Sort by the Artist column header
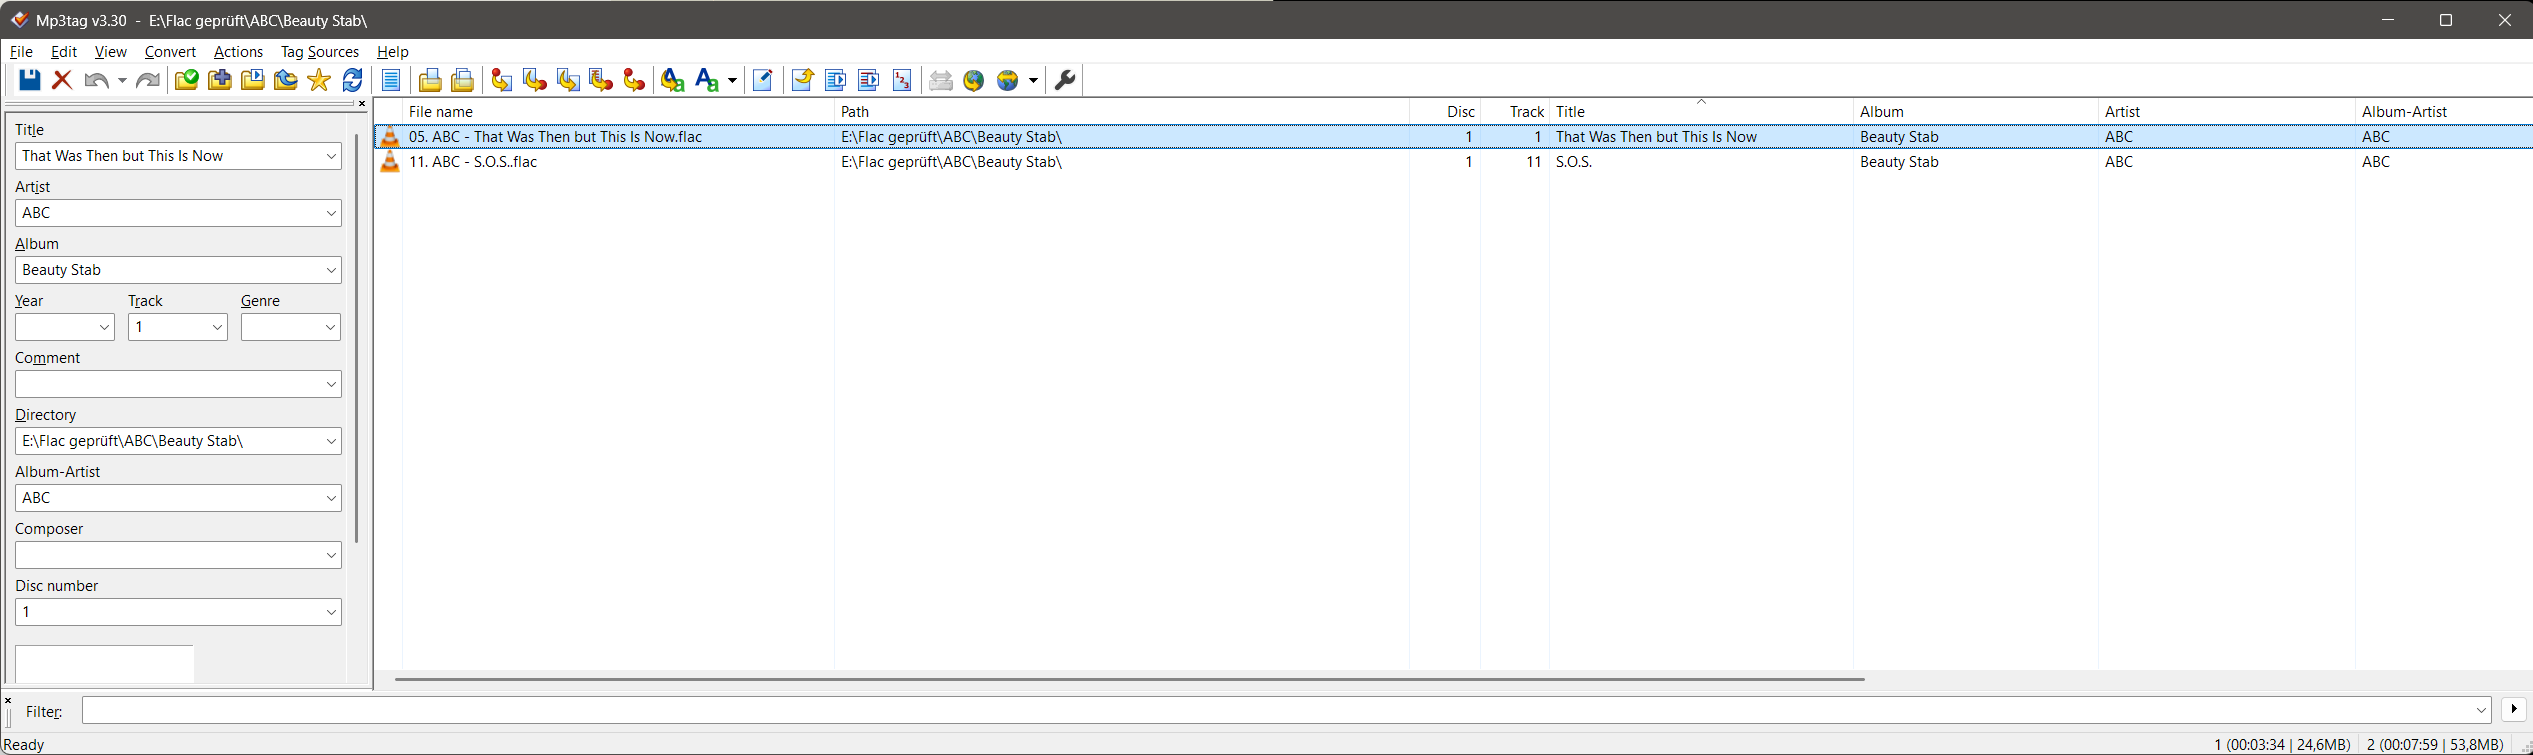The width and height of the screenshot is (2533, 755). tap(2227, 112)
